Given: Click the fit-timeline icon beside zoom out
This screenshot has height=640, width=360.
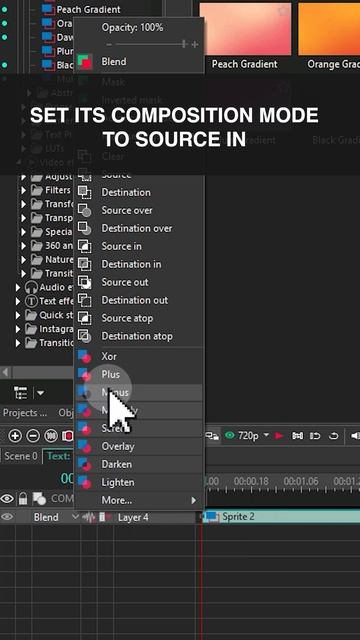Looking at the screenshot, I should coord(51,436).
